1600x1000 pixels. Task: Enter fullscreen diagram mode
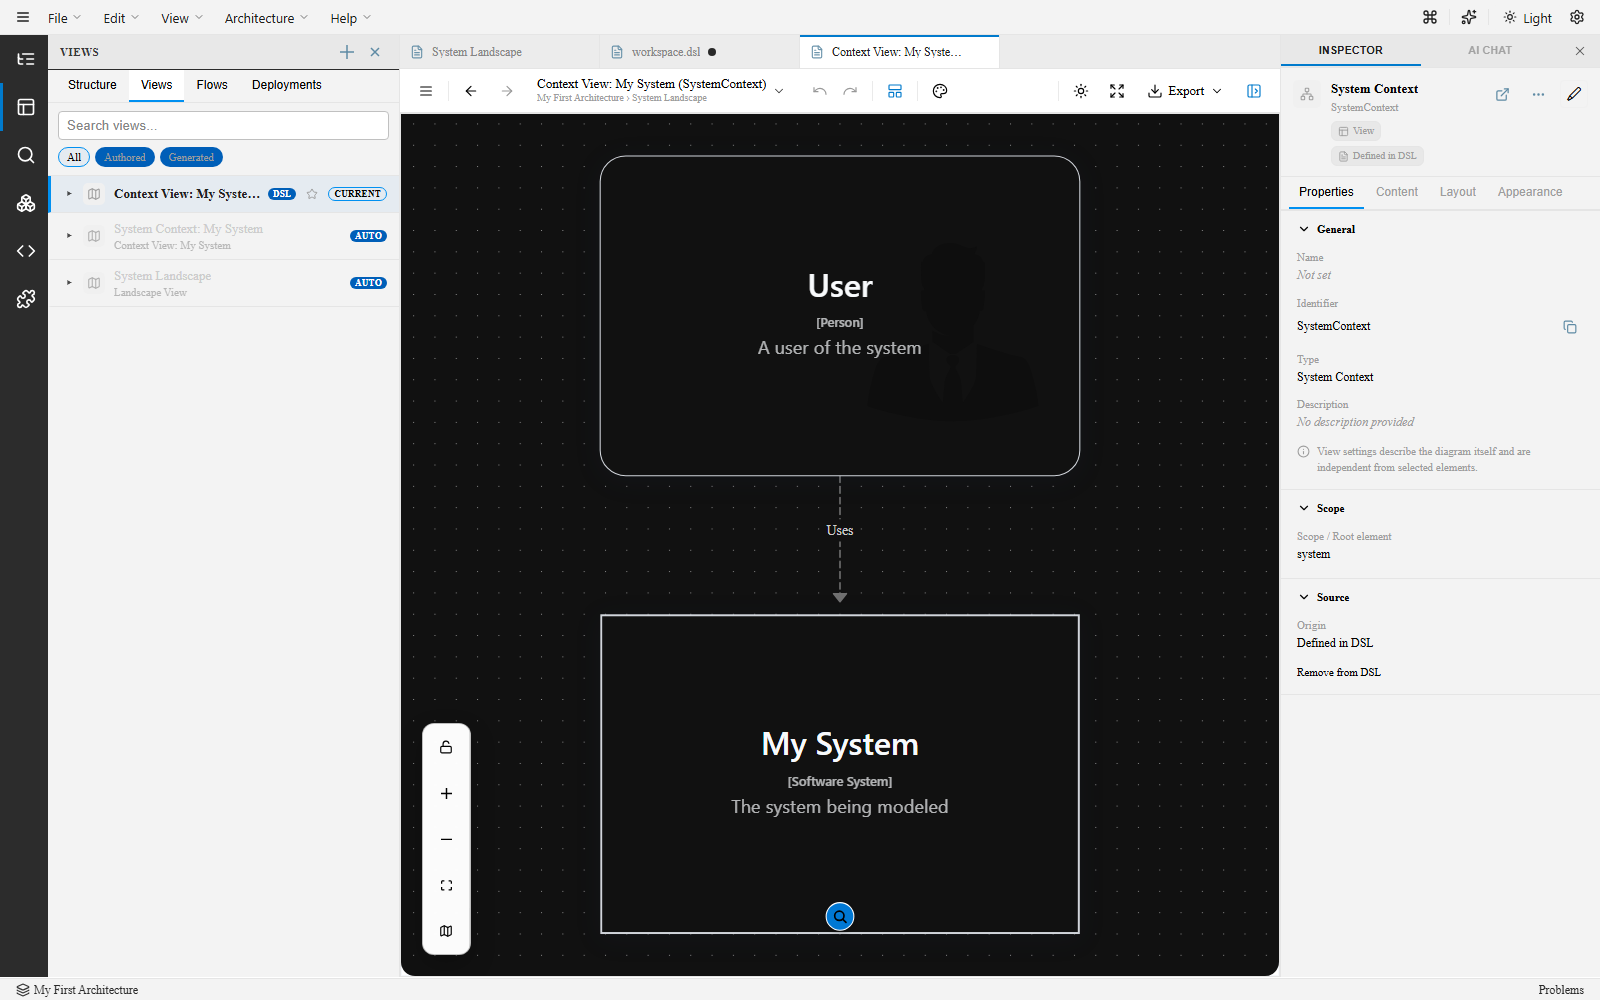pyautogui.click(x=1117, y=91)
